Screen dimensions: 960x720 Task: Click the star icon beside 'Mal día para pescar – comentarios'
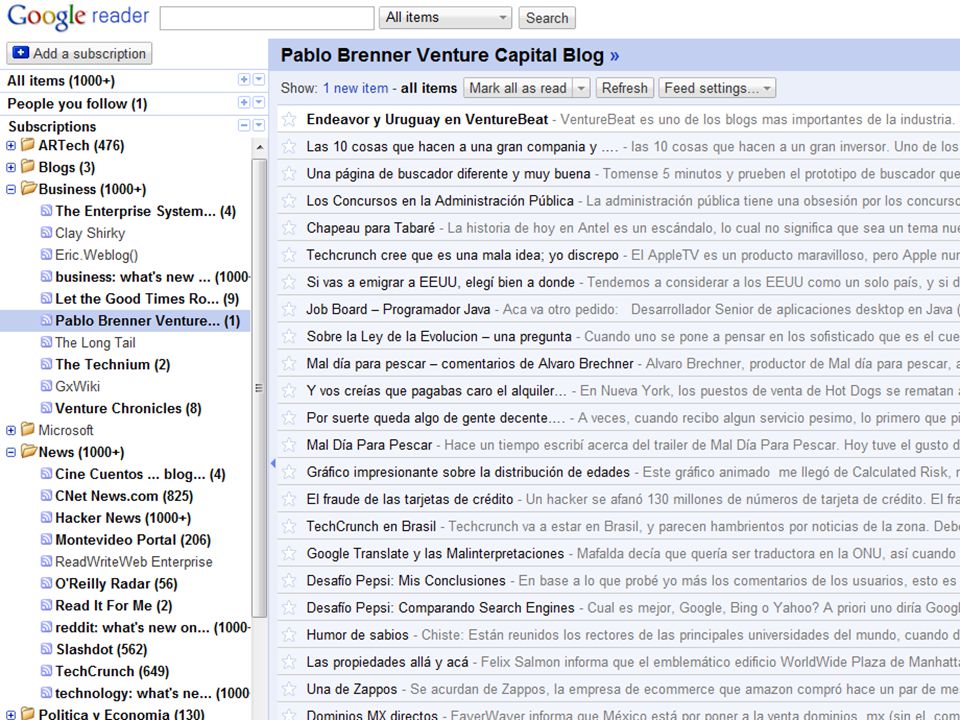[289, 364]
